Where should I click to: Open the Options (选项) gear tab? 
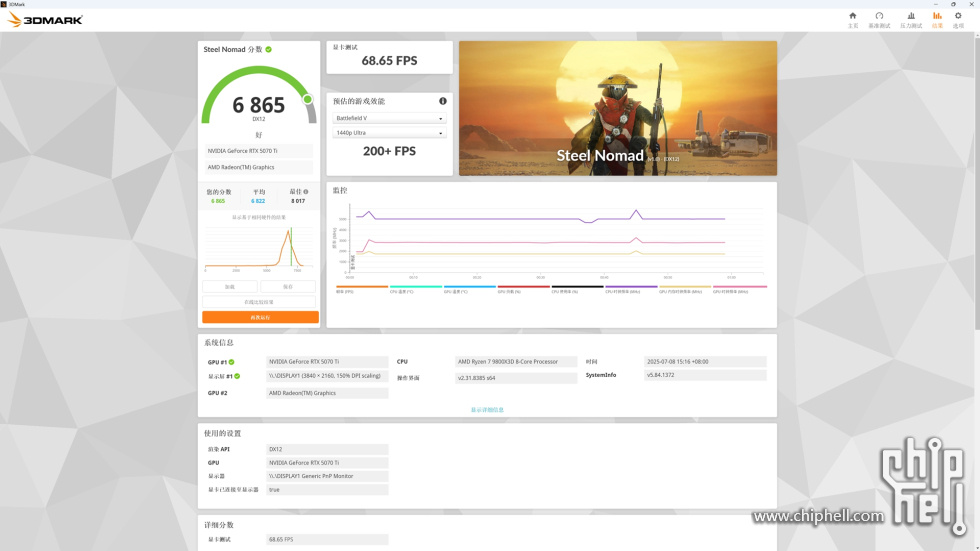(x=958, y=20)
